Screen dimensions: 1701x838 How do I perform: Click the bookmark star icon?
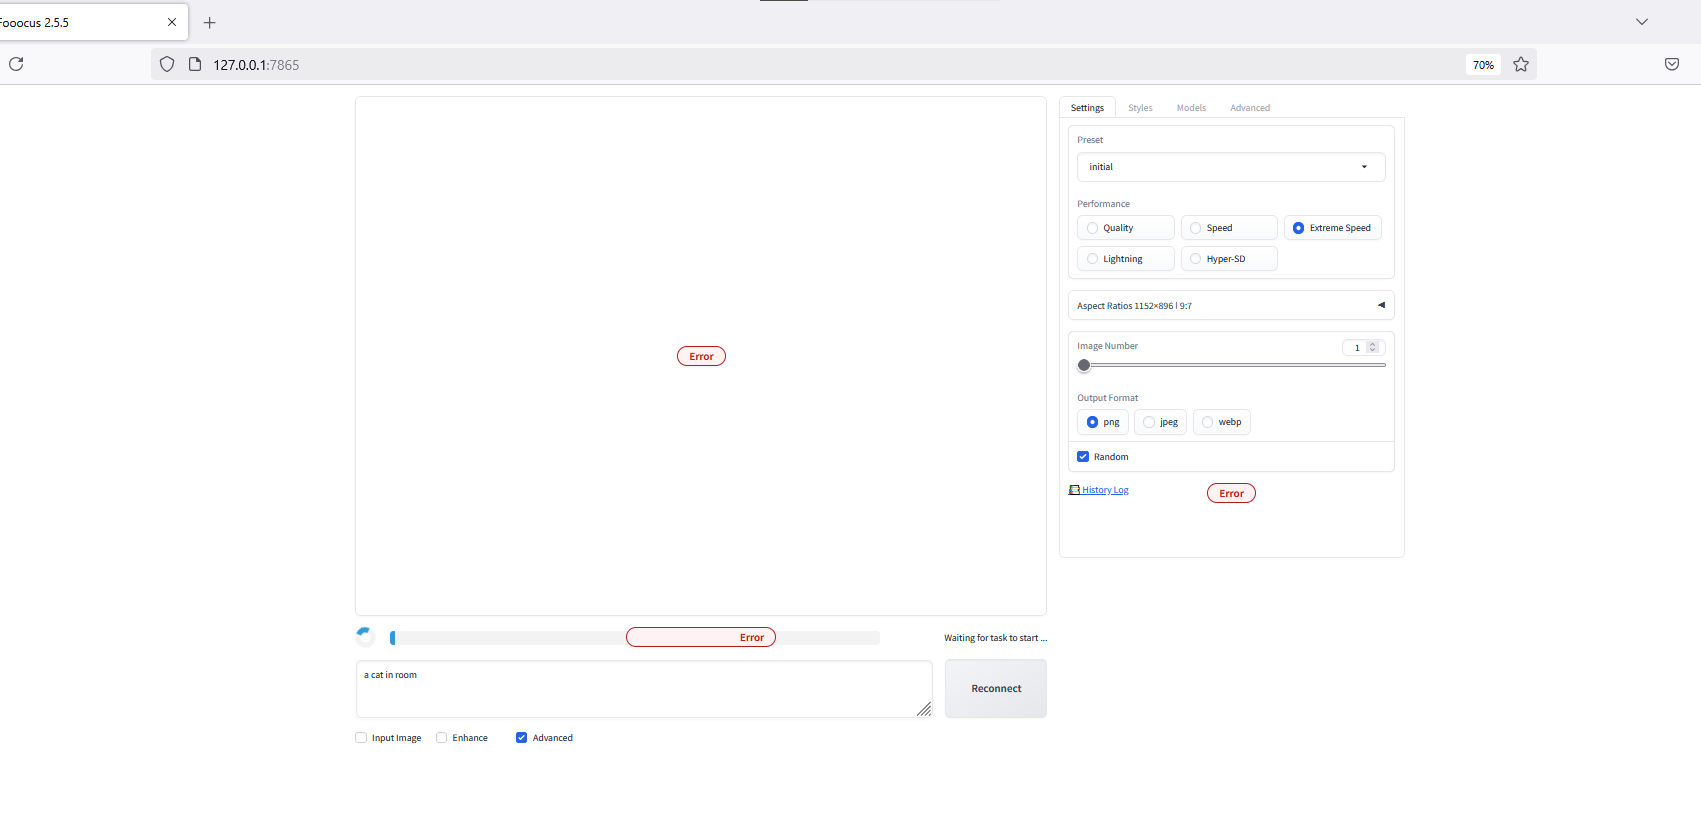[x=1521, y=64]
